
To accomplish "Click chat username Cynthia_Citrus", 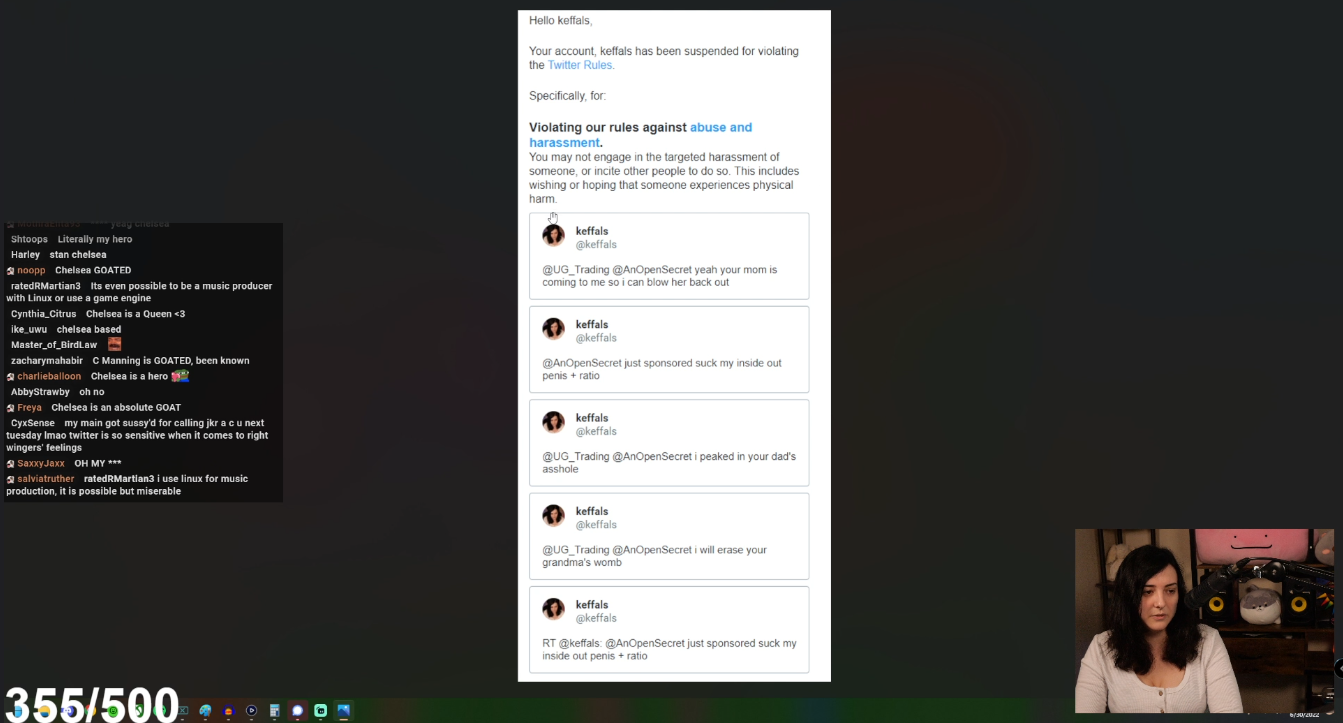I will 43,314.
